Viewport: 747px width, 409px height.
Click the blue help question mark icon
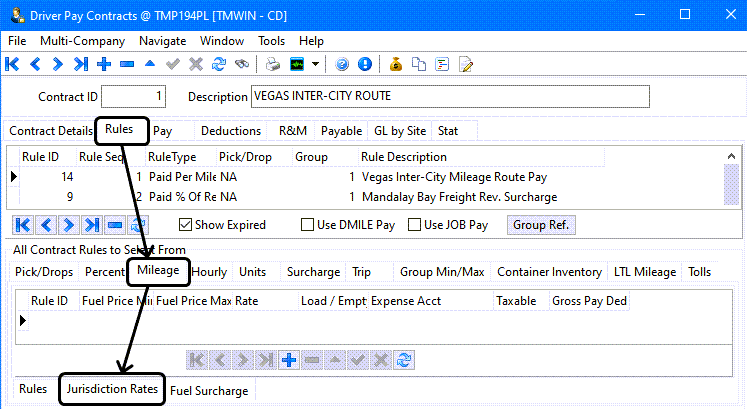pyautogui.click(x=342, y=64)
